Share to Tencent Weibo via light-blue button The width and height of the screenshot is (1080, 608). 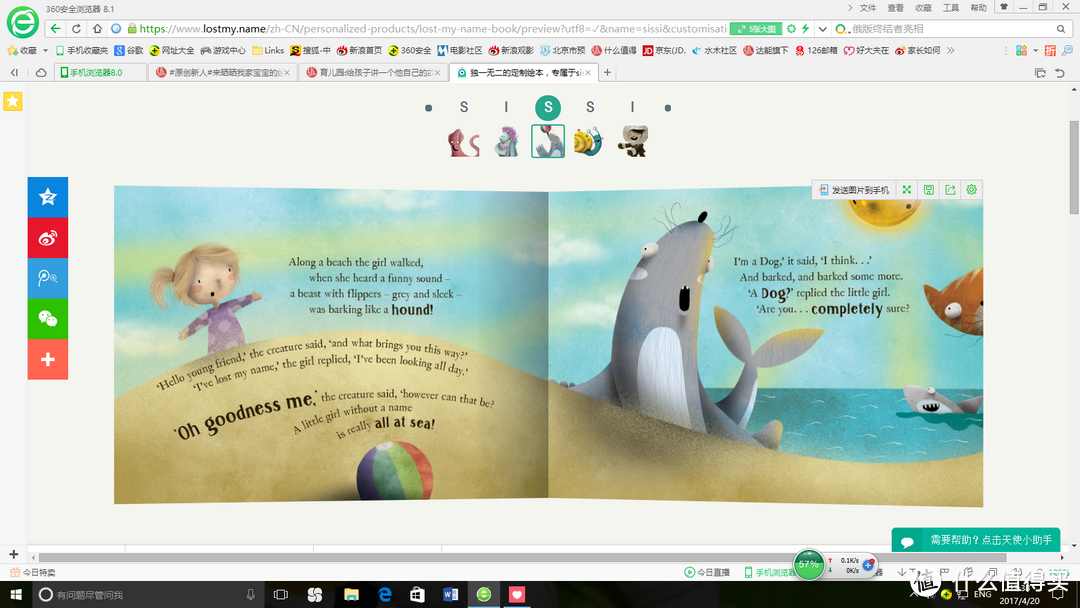[48, 278]
